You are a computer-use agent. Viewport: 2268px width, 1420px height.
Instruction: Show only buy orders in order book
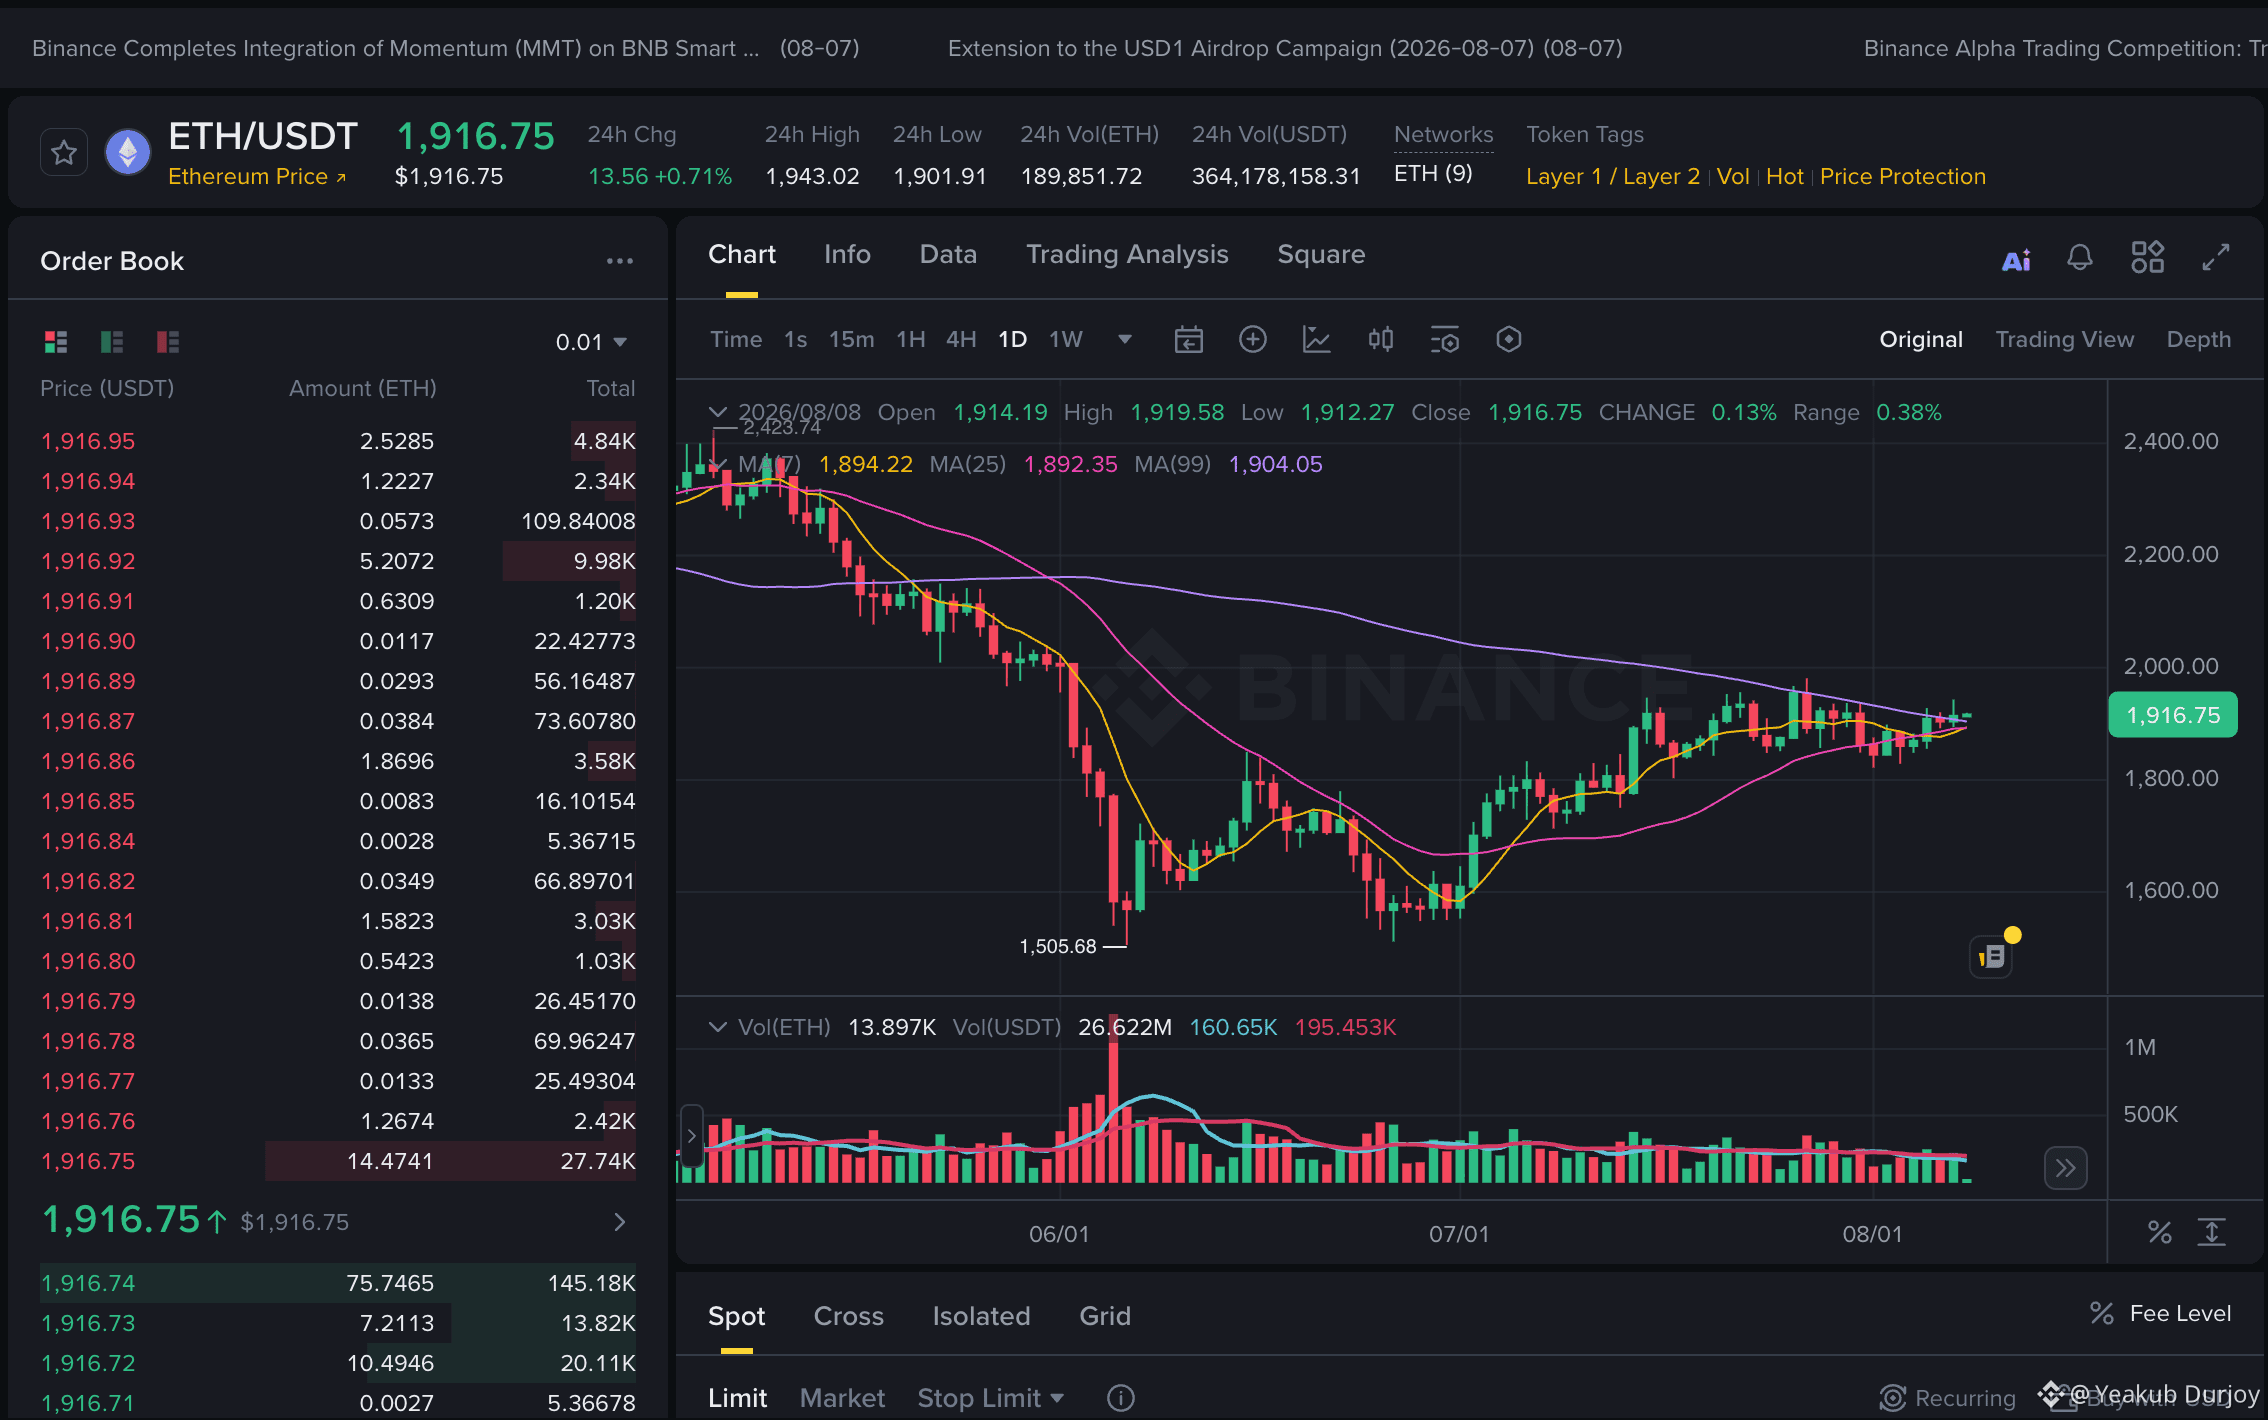click(112, 342)
